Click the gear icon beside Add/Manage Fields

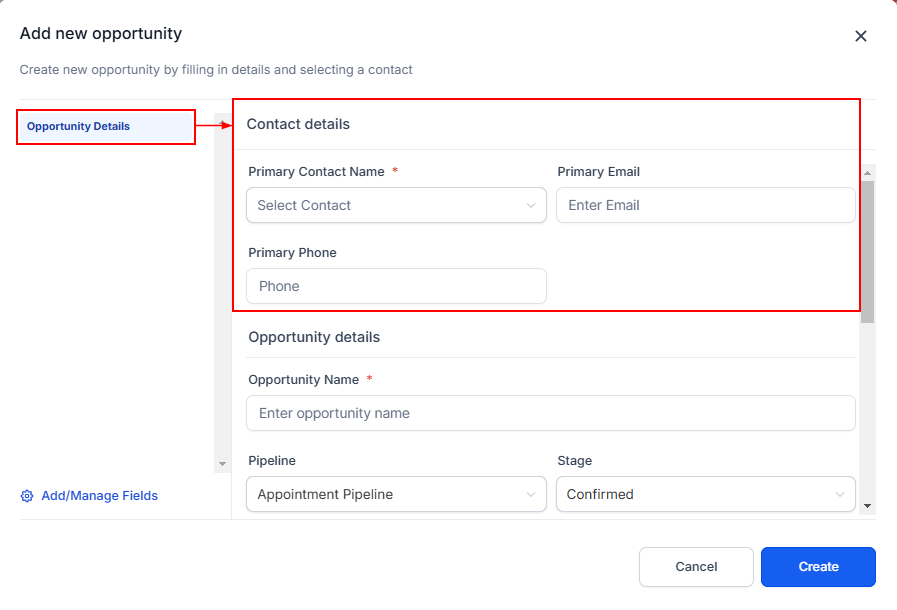pyautogui.click(x=27, y=496)
